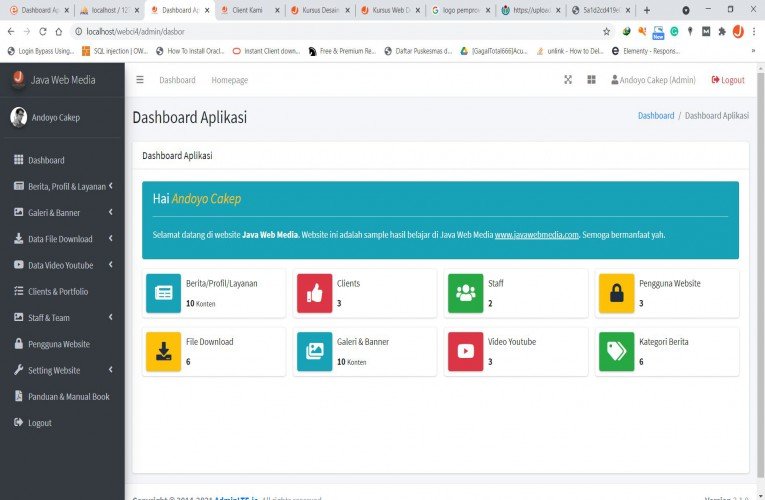The width and height of the screenshot is (765, 500).
Task: Switch to the Client Kami tab
Action: [251, 10]
